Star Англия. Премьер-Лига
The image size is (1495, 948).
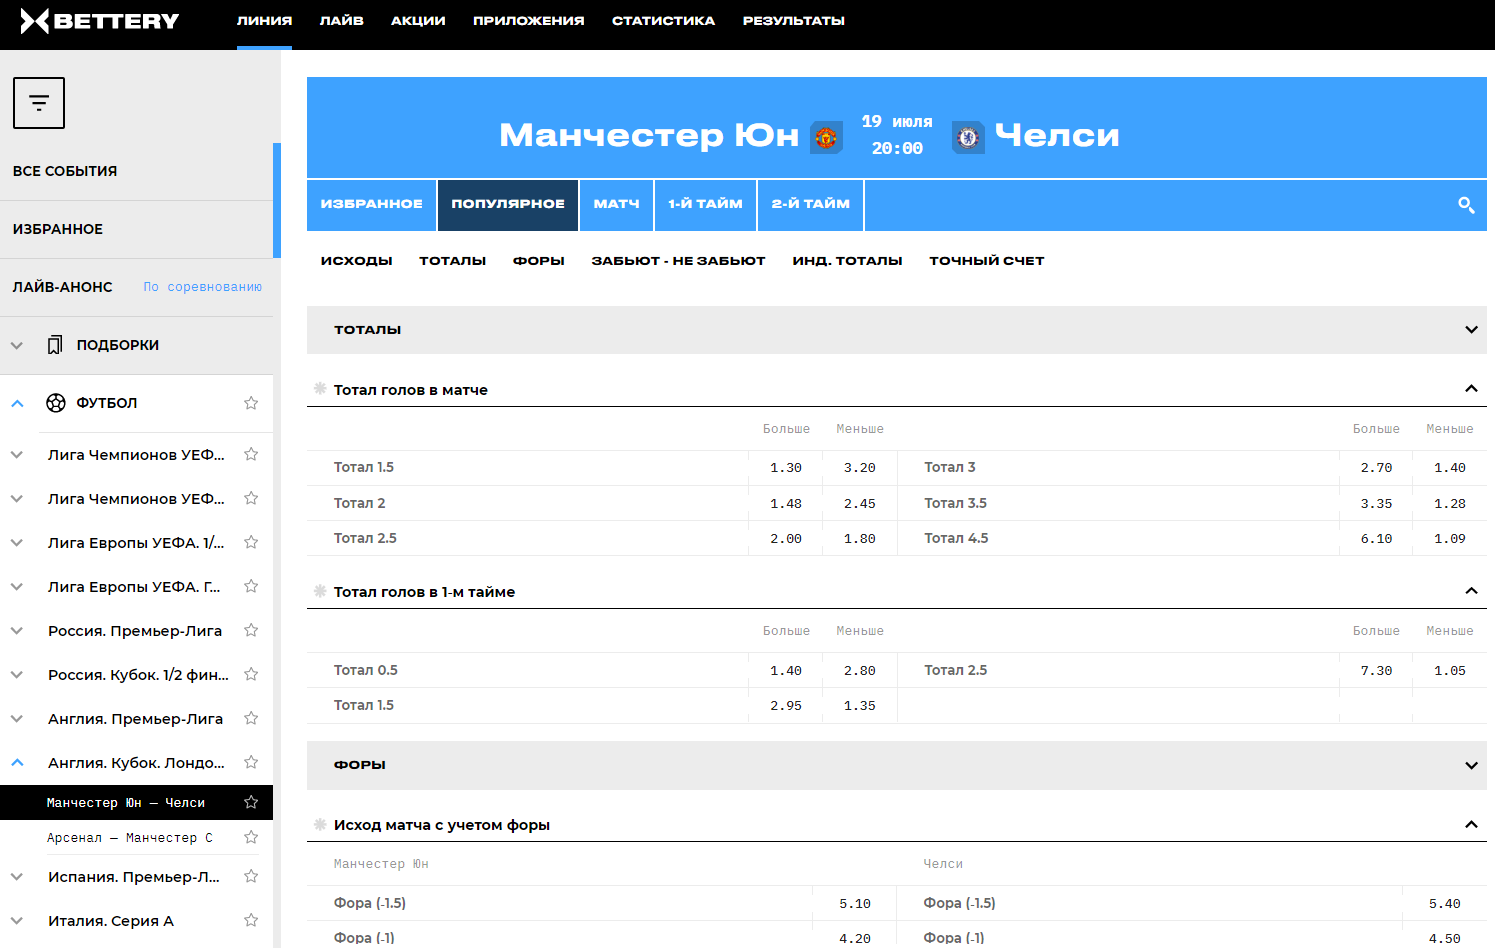(x=251, y=718)
